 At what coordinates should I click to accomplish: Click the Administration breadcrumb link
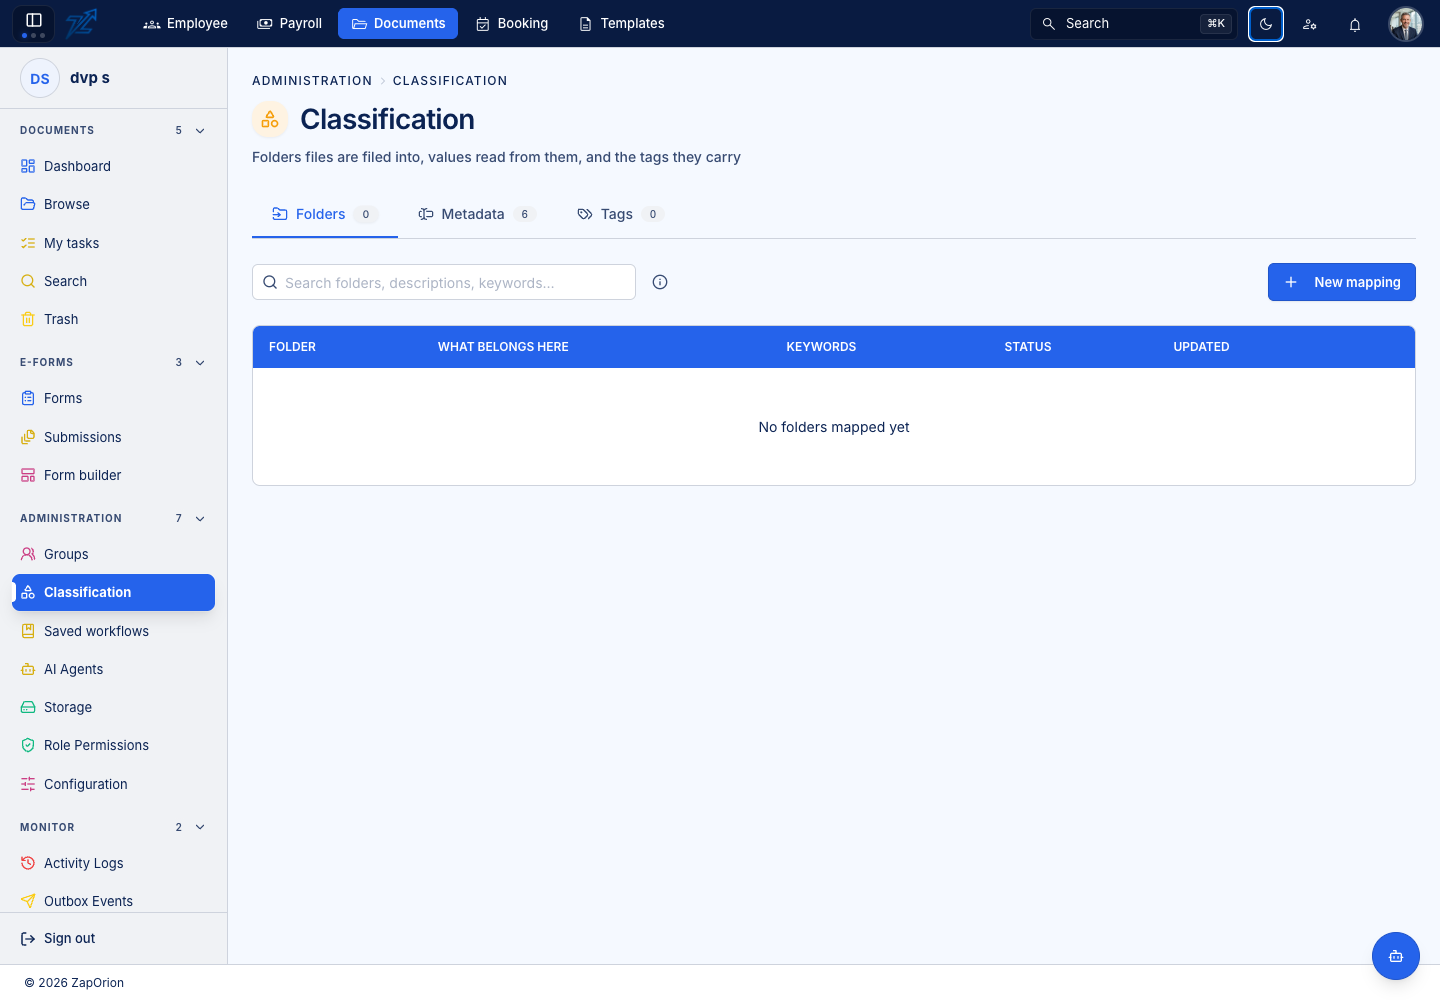tap(312, 81)
